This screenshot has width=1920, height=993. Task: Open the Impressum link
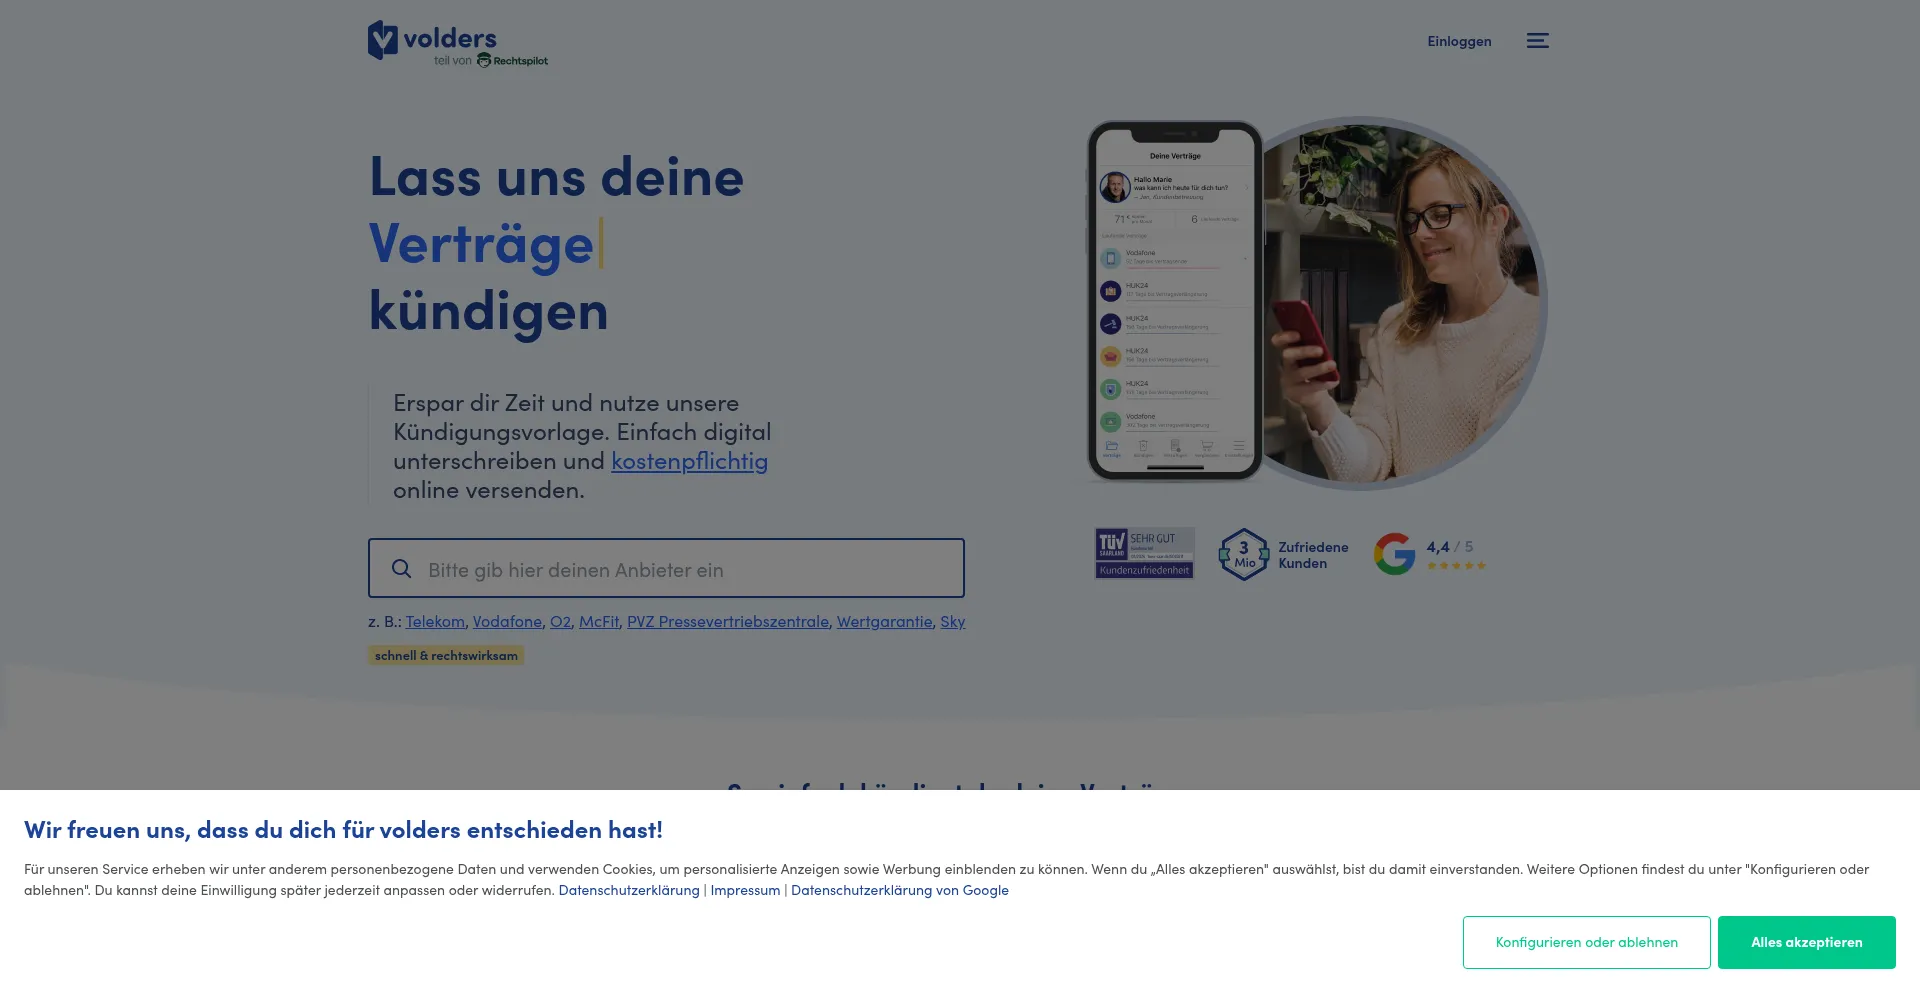pos(745,890)
